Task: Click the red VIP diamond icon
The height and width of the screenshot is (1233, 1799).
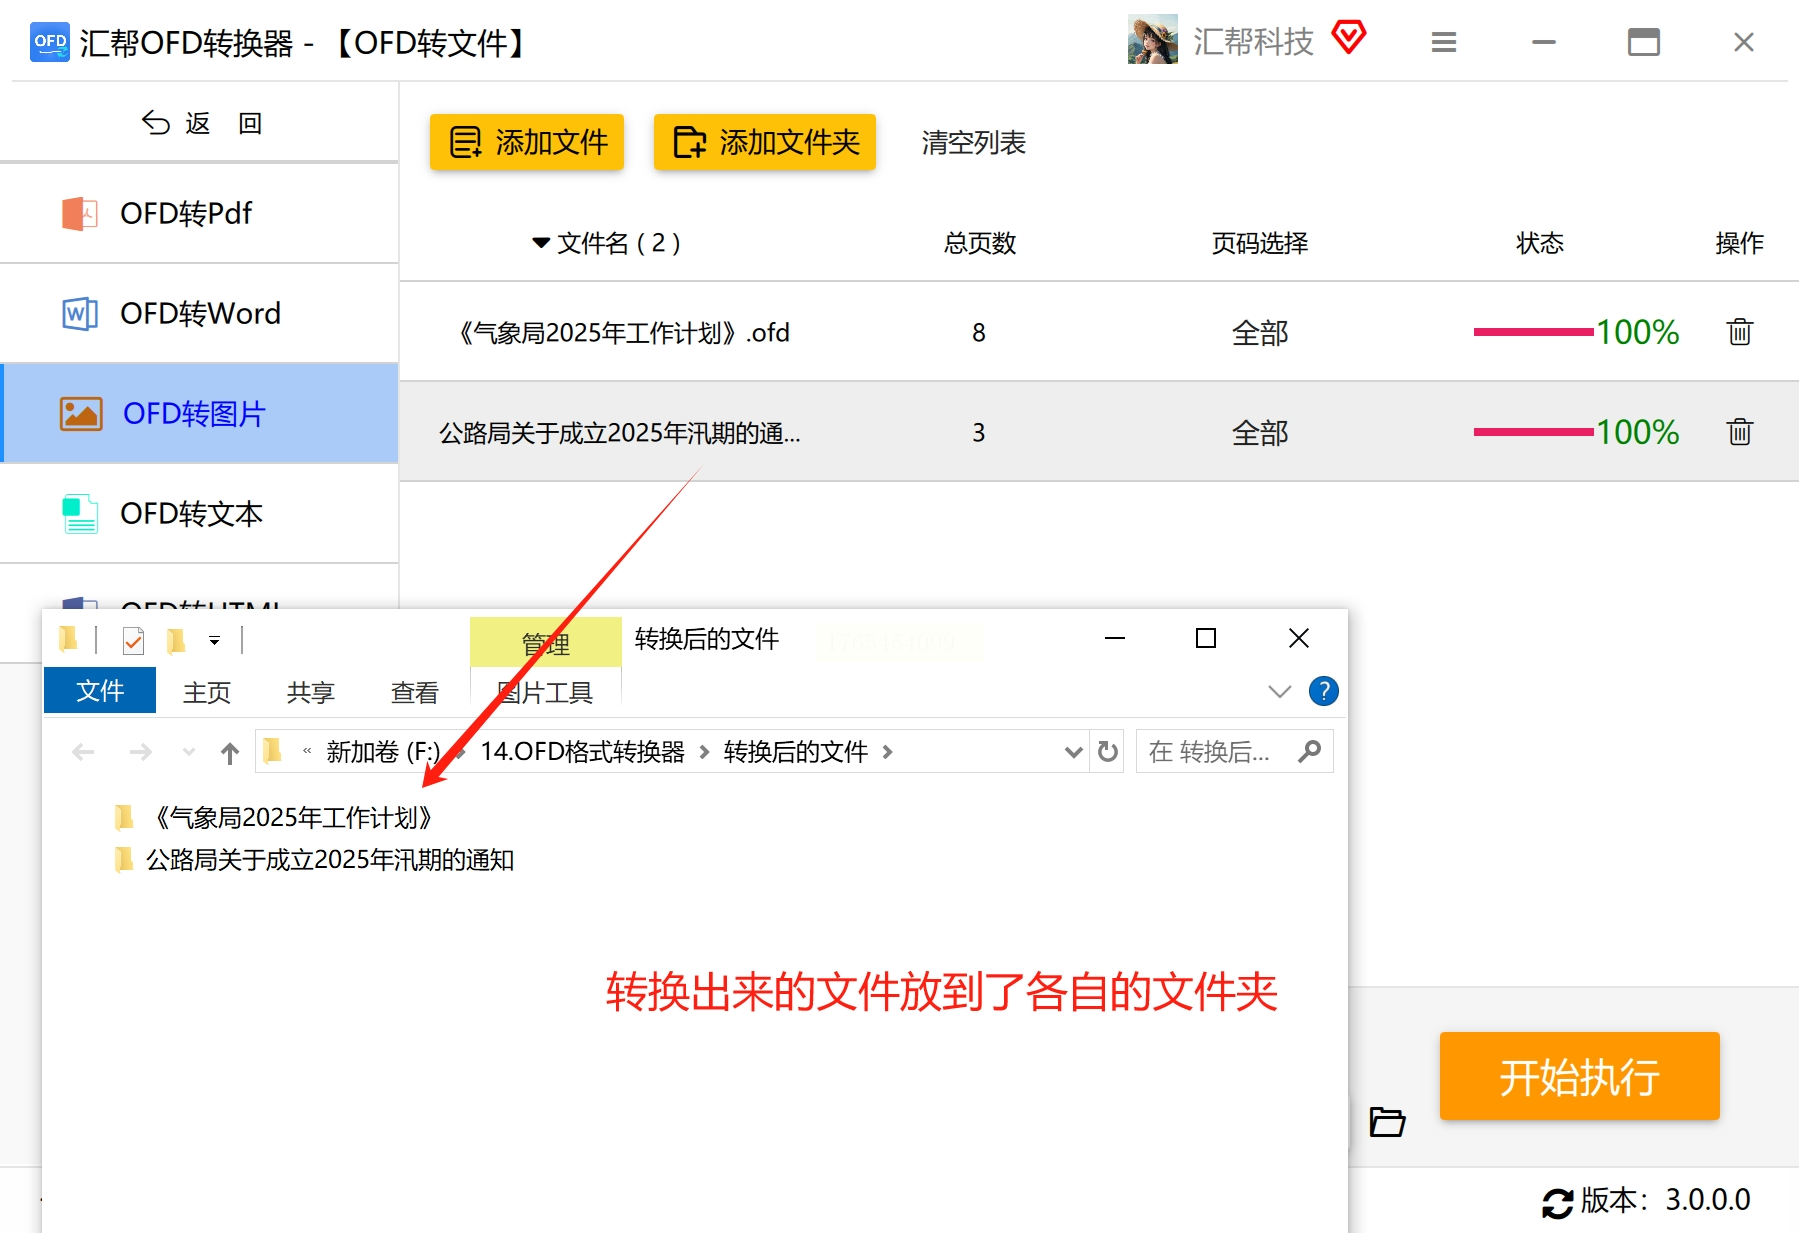Action: [x=1348, y=38]
